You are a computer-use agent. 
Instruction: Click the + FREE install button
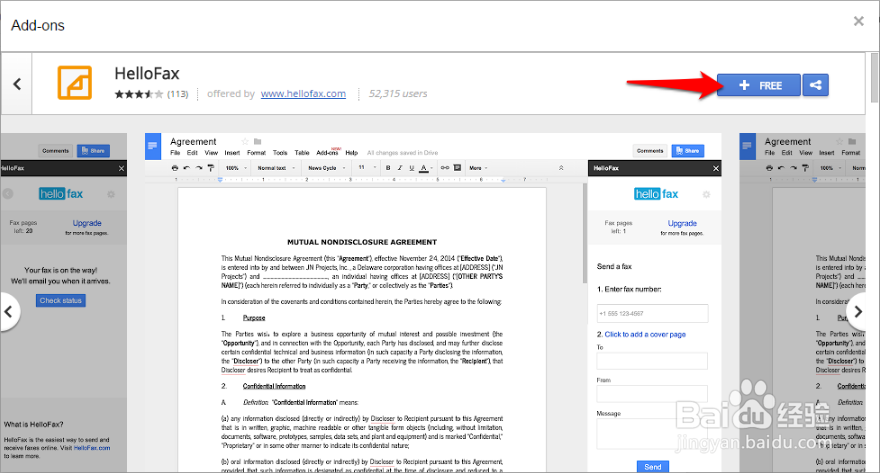coord(759,85)
